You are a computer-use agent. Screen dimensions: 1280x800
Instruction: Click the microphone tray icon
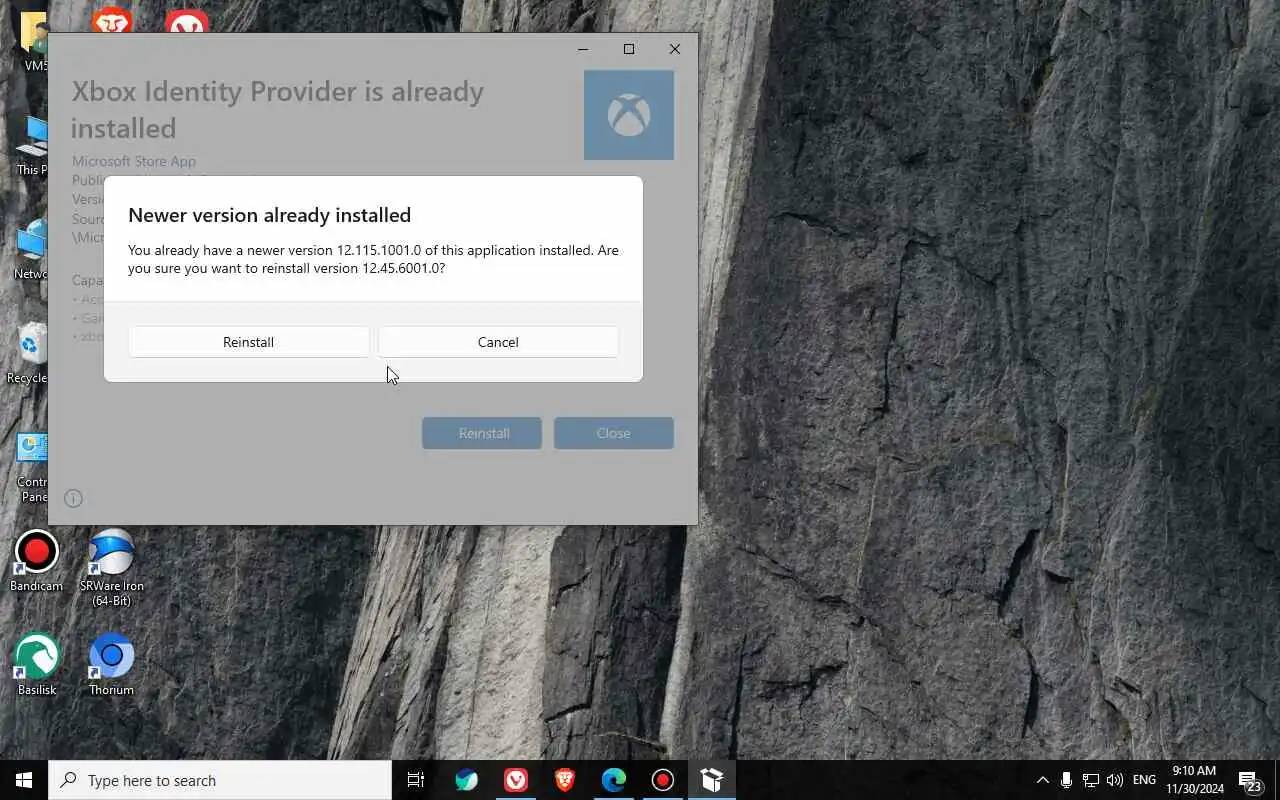click(x=1067, y=780)
